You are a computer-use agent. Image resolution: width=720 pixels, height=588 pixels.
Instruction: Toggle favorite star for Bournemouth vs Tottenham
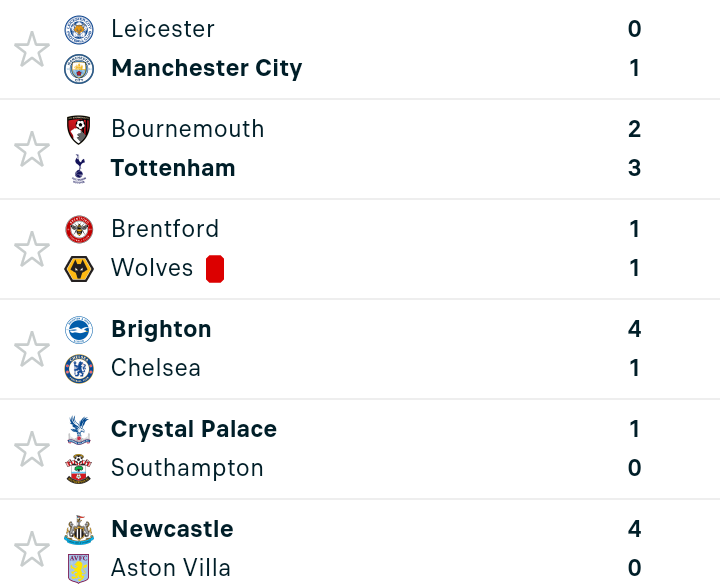tap(32, 149)
